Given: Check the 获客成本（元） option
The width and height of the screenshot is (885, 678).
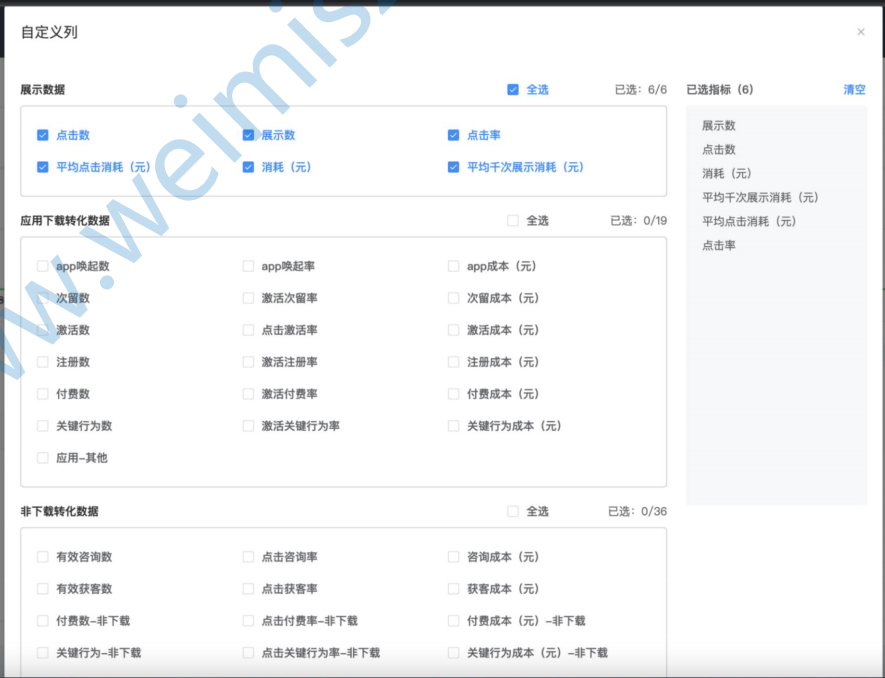Looking at the screenshot, I should pos(454,589).
